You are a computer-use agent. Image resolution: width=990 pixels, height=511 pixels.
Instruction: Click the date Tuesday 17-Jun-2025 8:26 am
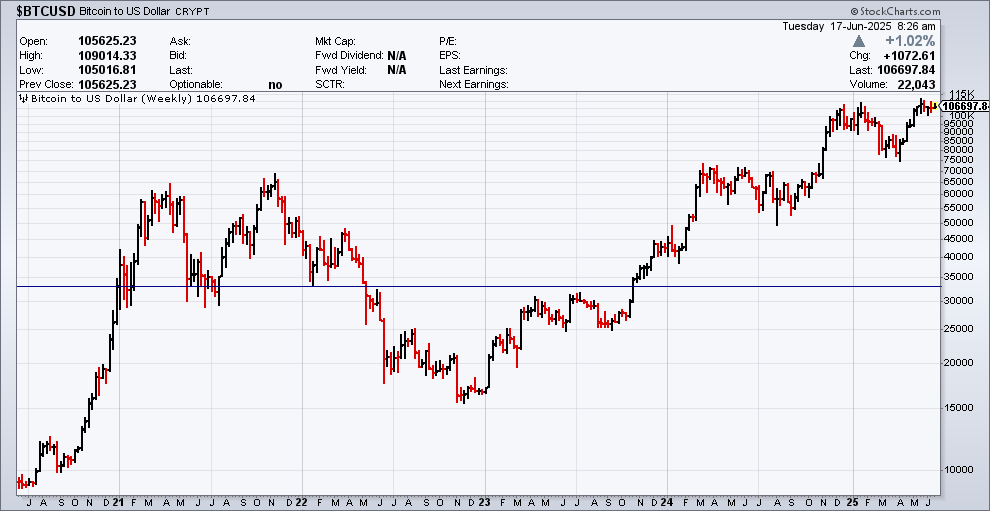[859, 26]
